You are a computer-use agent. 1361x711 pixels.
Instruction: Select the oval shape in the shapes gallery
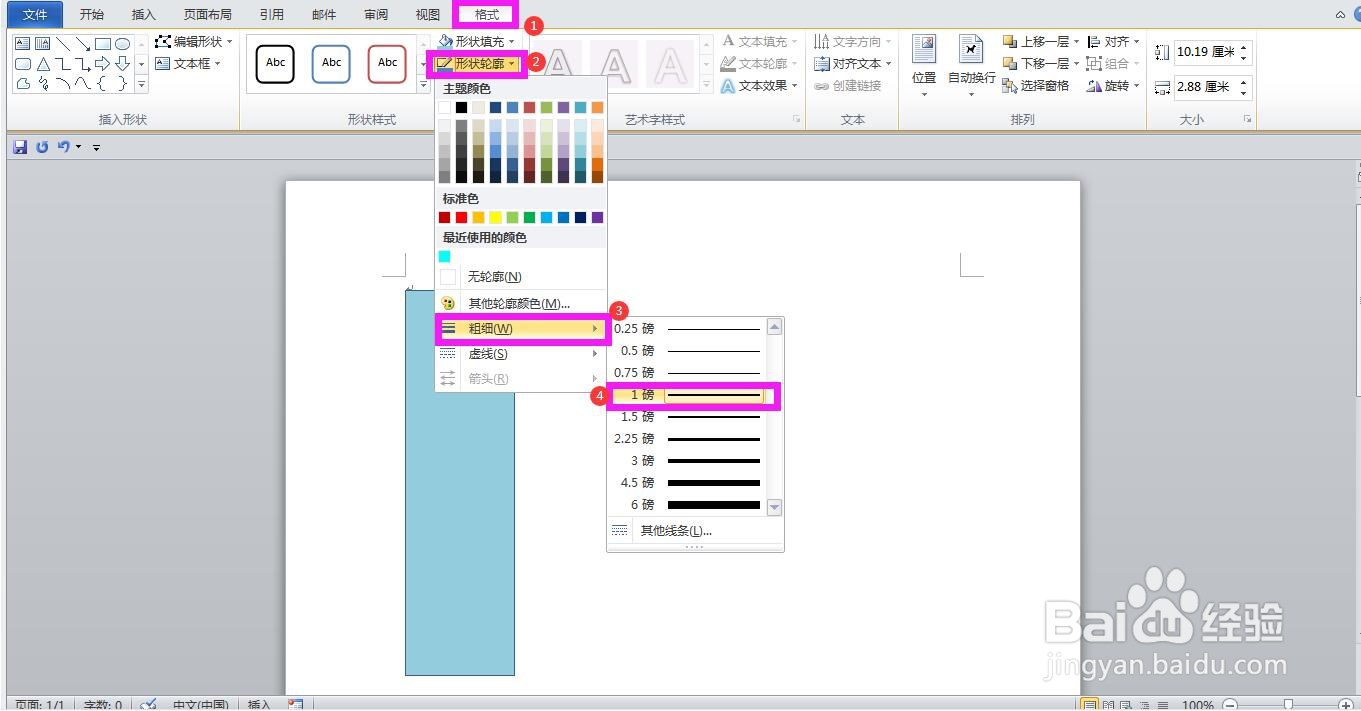click(122, 44)
